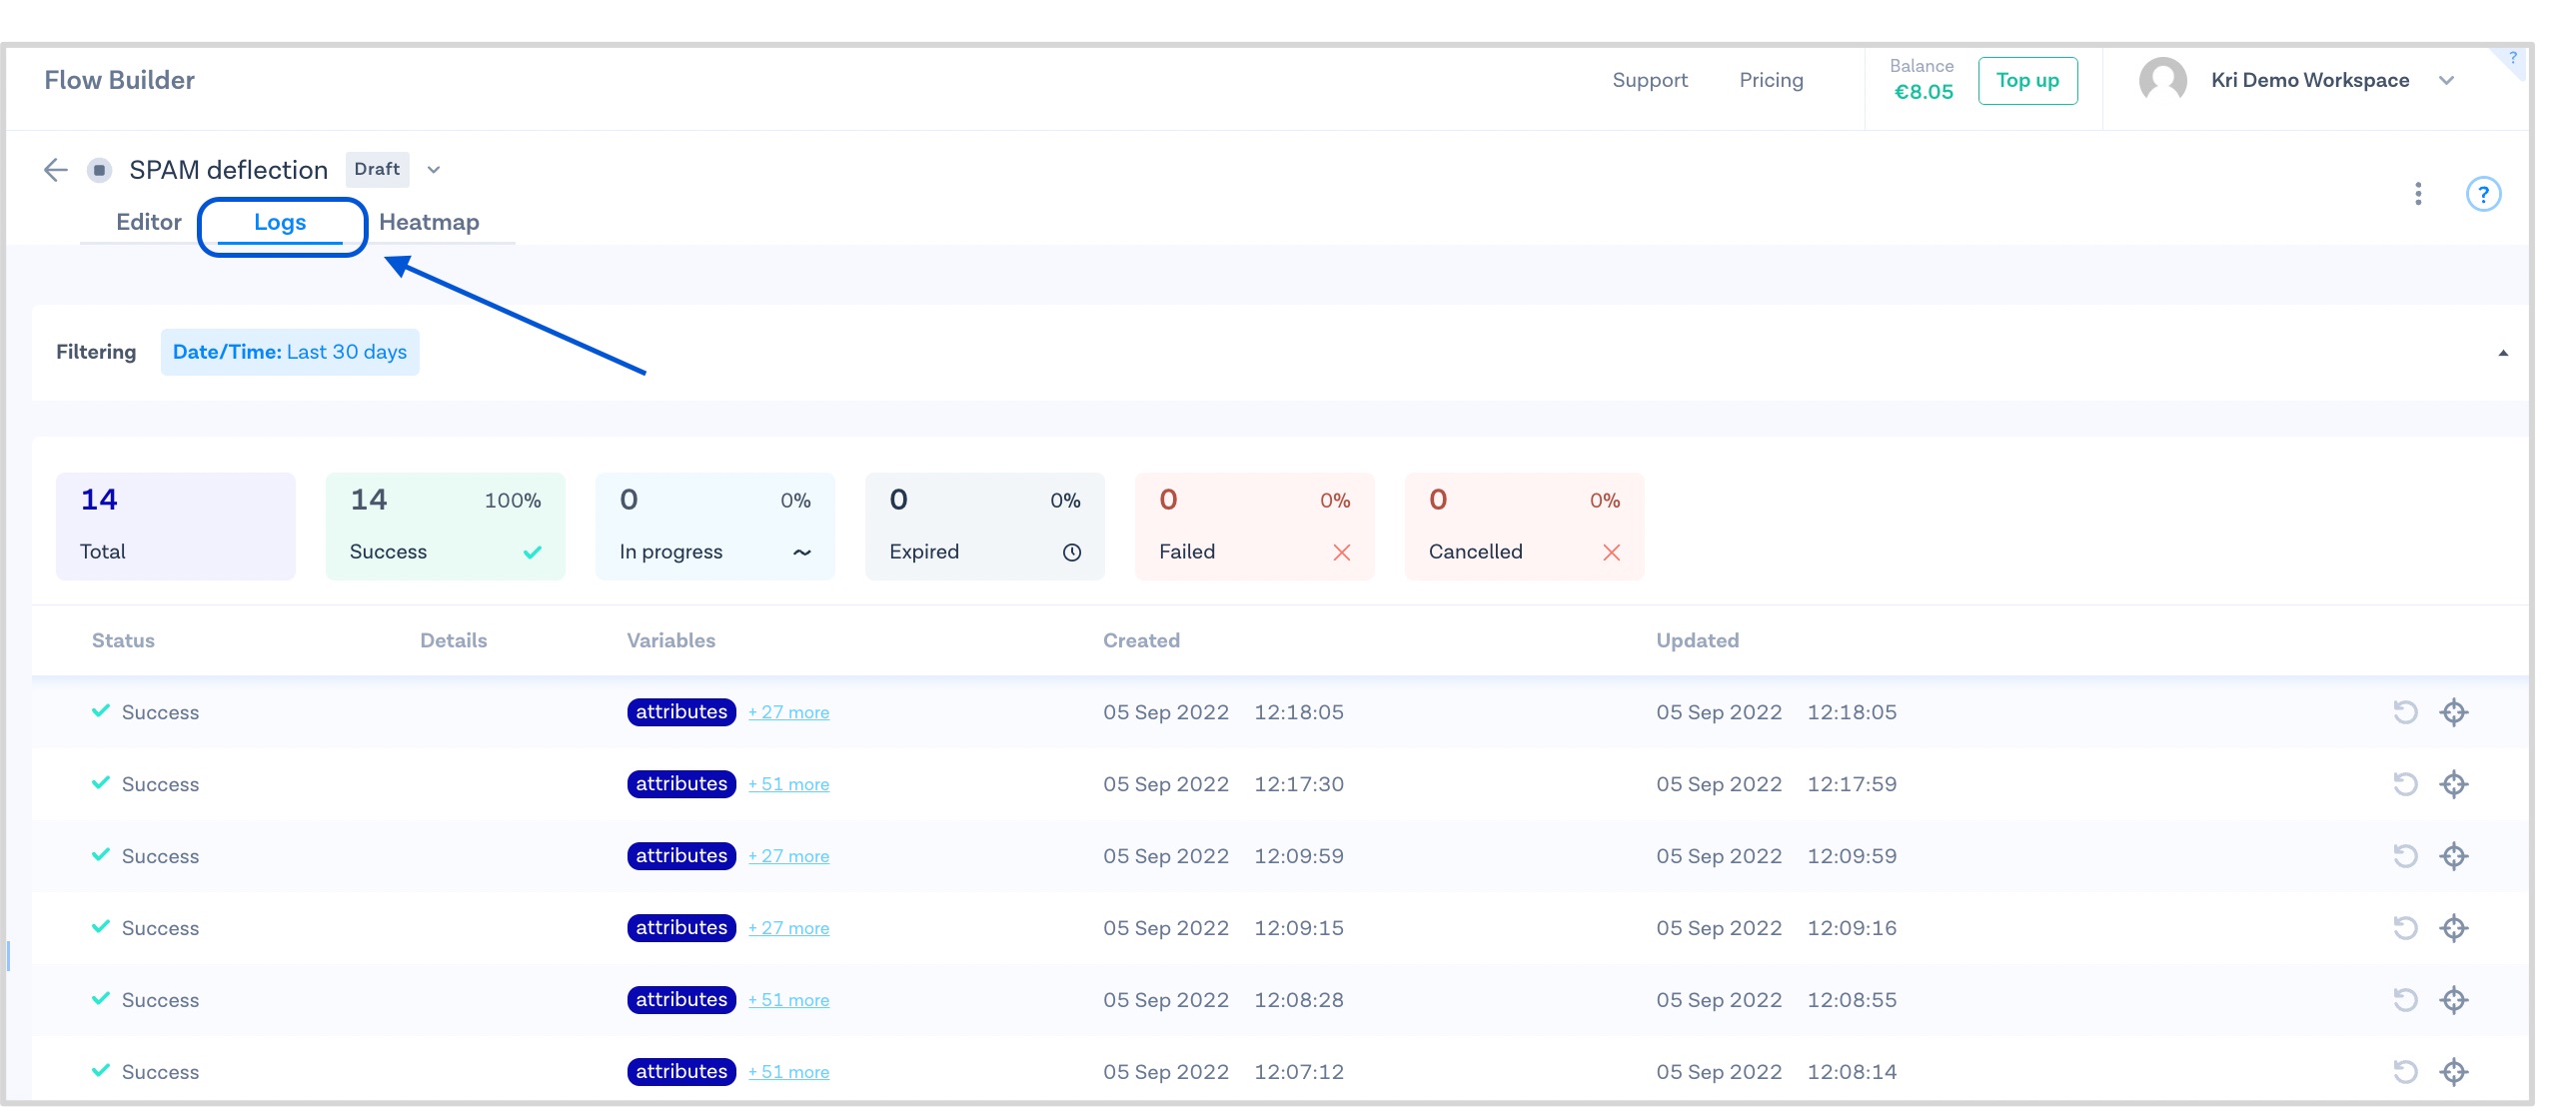This screenshot has height=1107, width=2576.
Task: Open the Support link
Action: click(1649, 80)
